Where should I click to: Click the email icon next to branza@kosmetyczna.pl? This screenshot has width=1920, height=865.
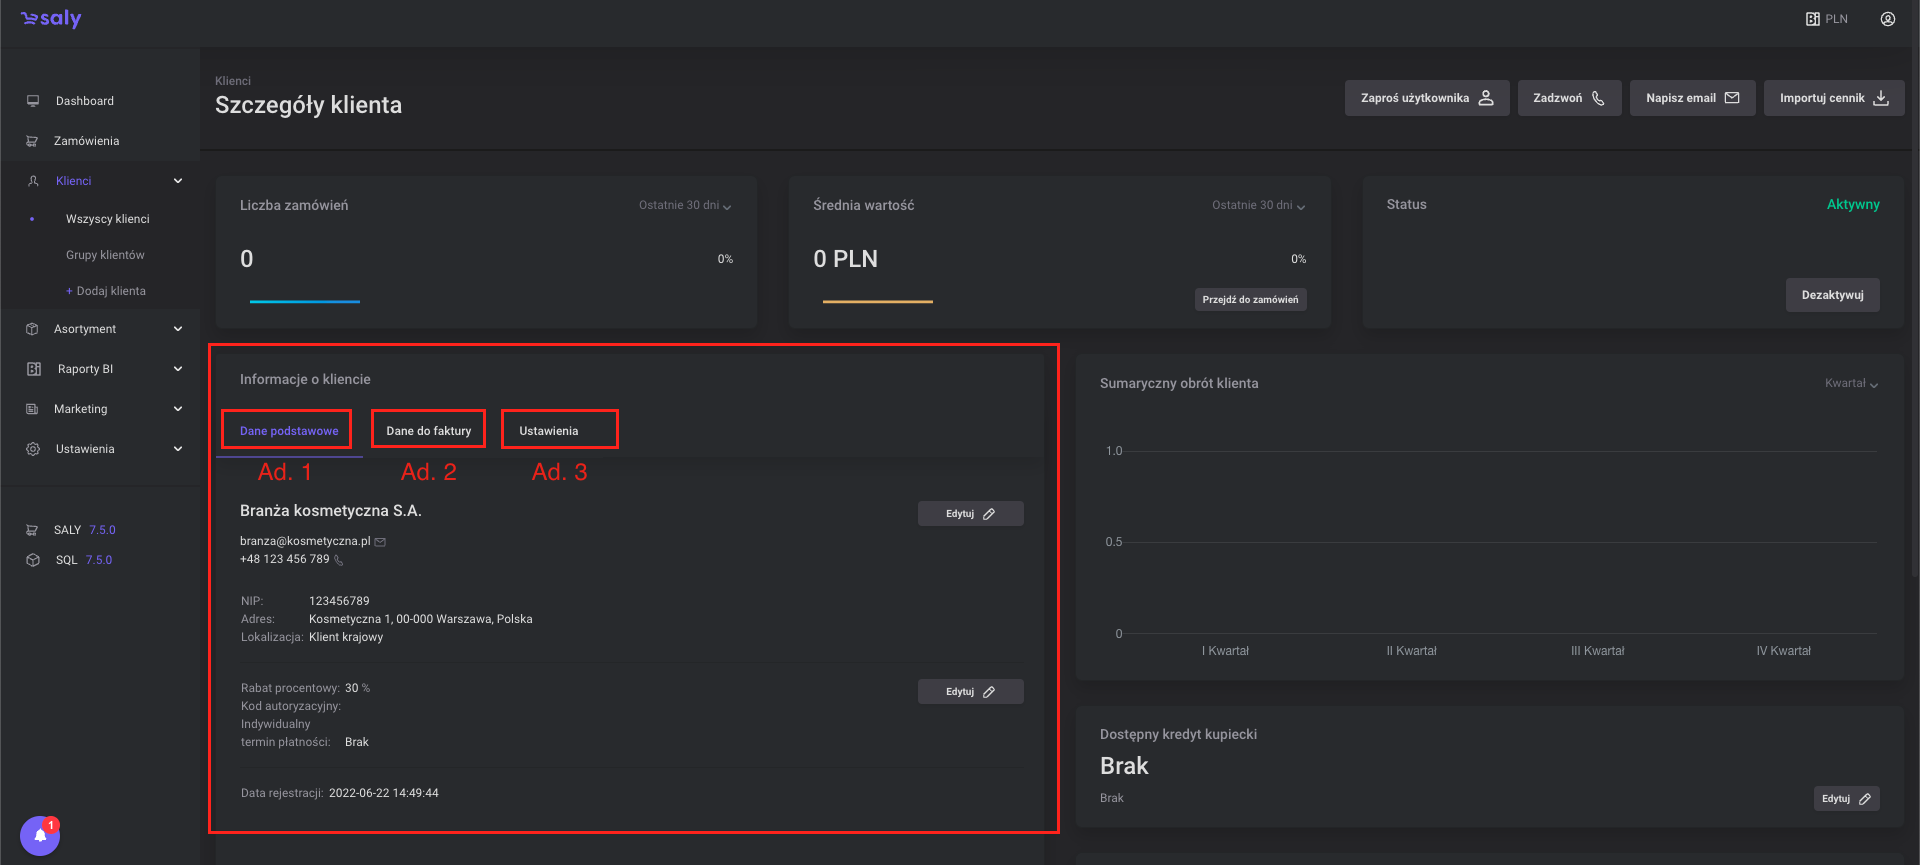point(380,542)
